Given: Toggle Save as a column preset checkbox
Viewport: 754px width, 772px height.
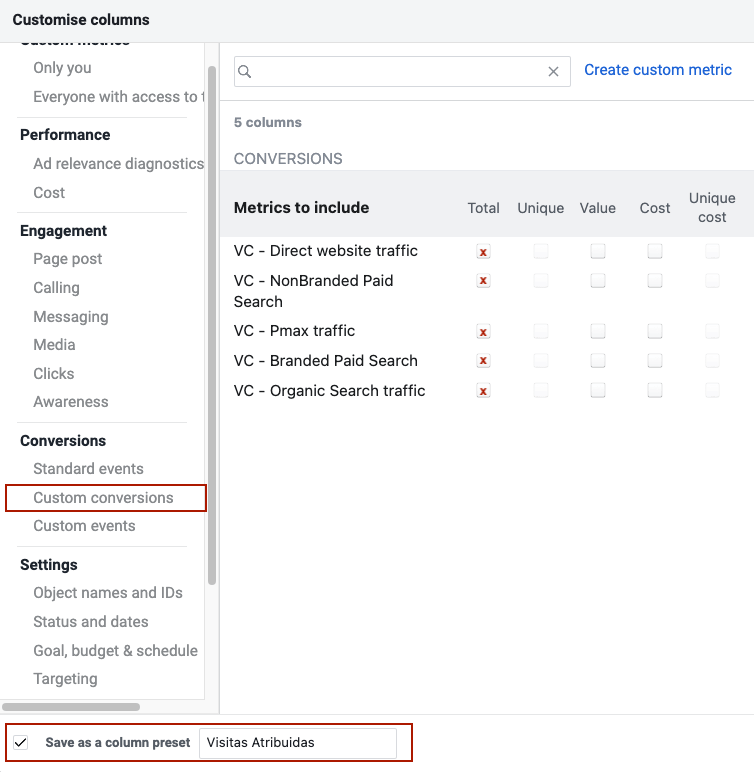Looking at the screenshot, I should tap(21, 742).
